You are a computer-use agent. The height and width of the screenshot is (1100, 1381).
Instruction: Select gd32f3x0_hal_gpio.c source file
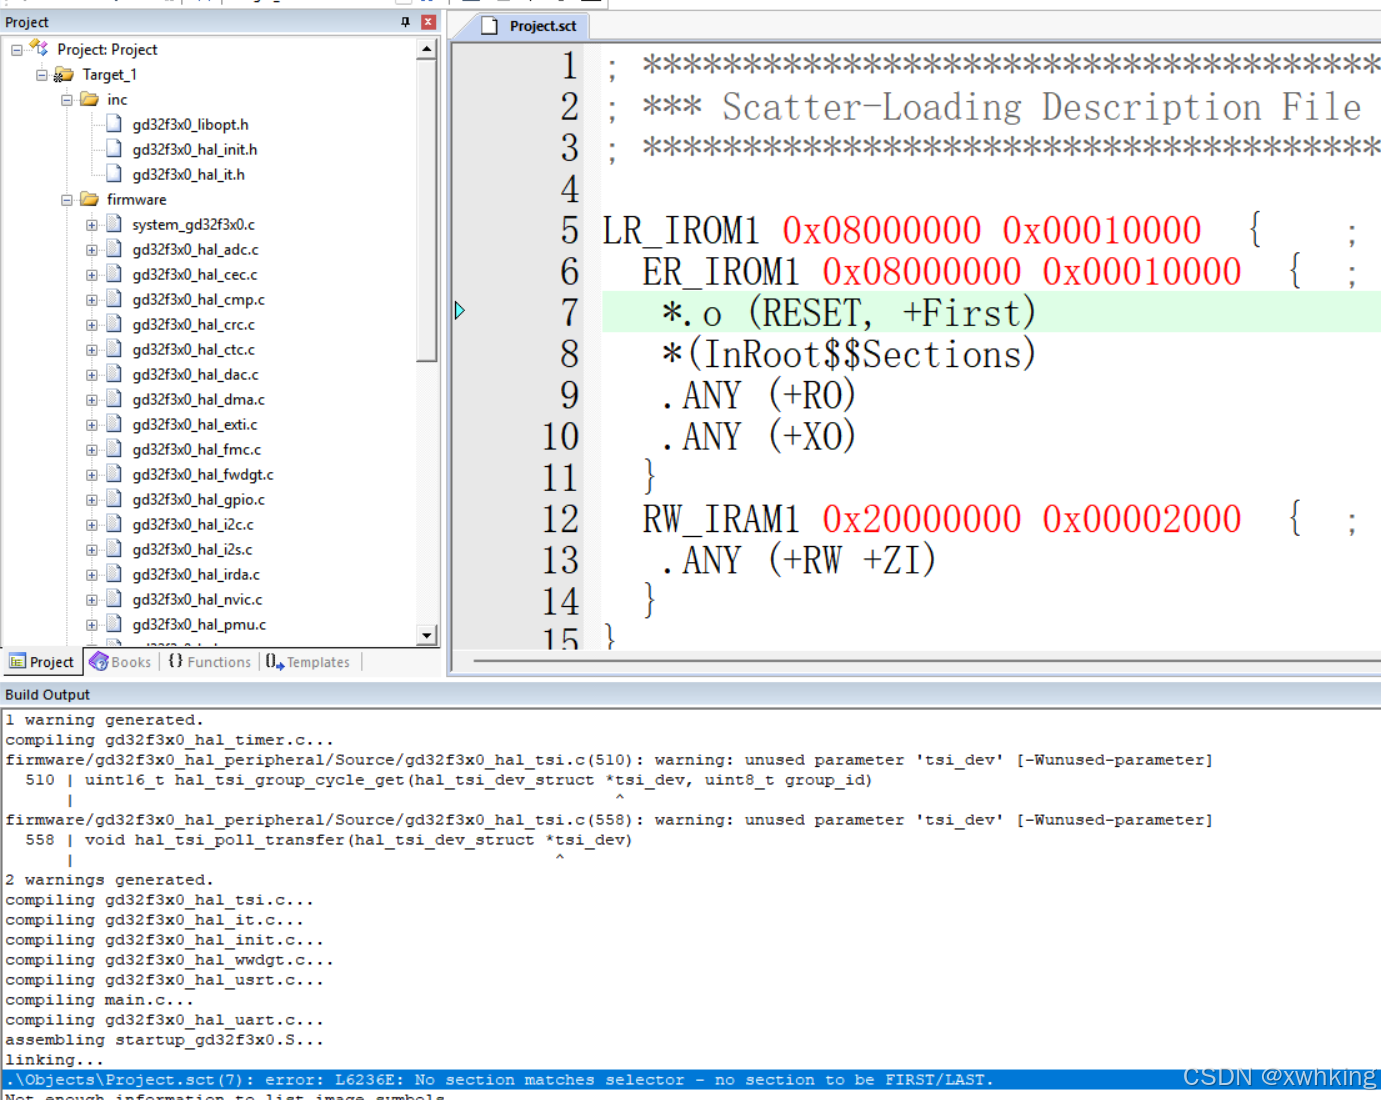(198, 500)
